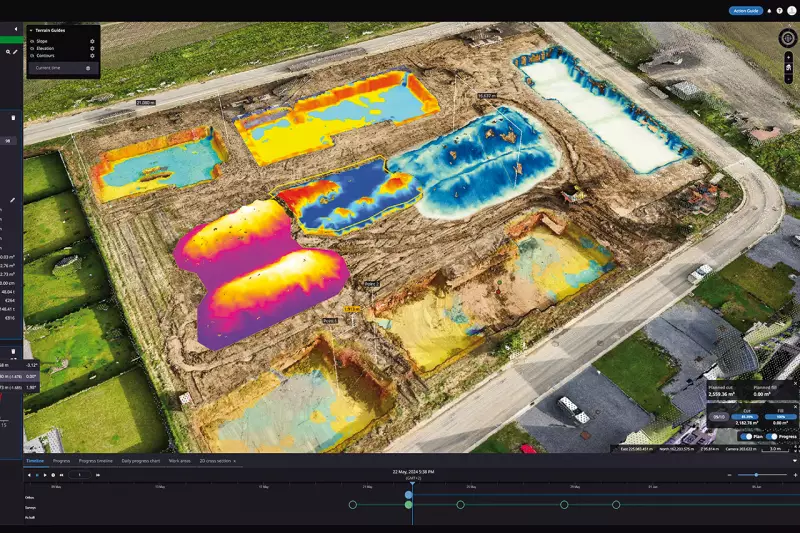Click the Action Guide button

pyautogui.click(x=745, y=11)
